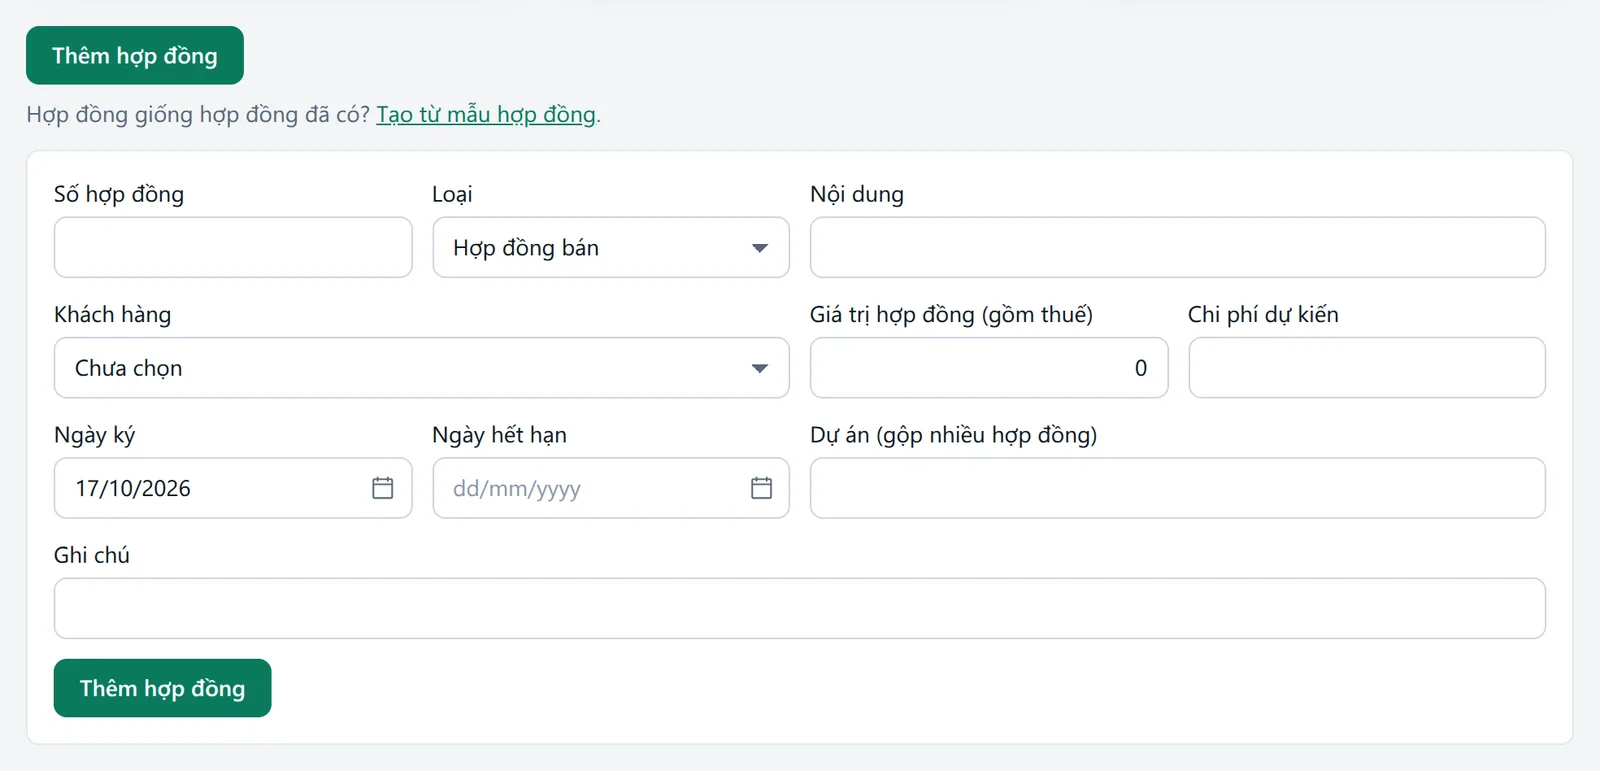Select the Ghi chú notes field
Screen dimensions: 1600x771
(x=800, y=608)
